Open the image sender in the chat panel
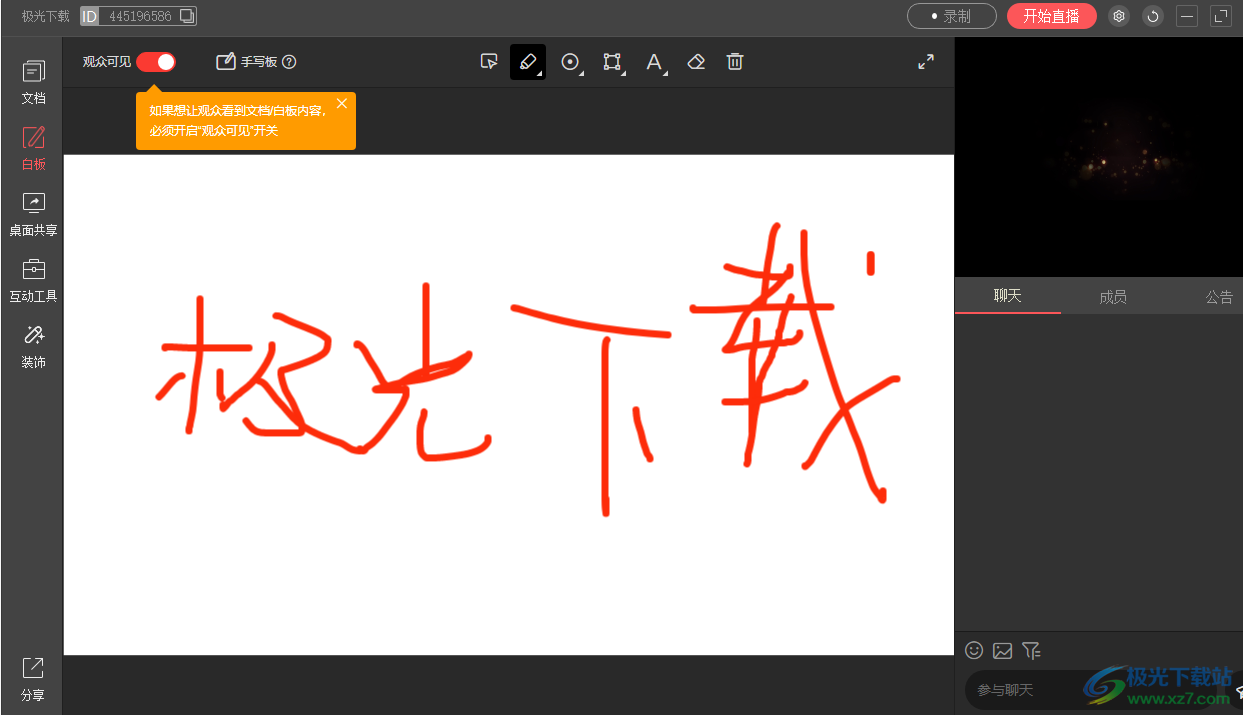Viewport: 1243px width, 715px height. click(x=1002, y=650)
